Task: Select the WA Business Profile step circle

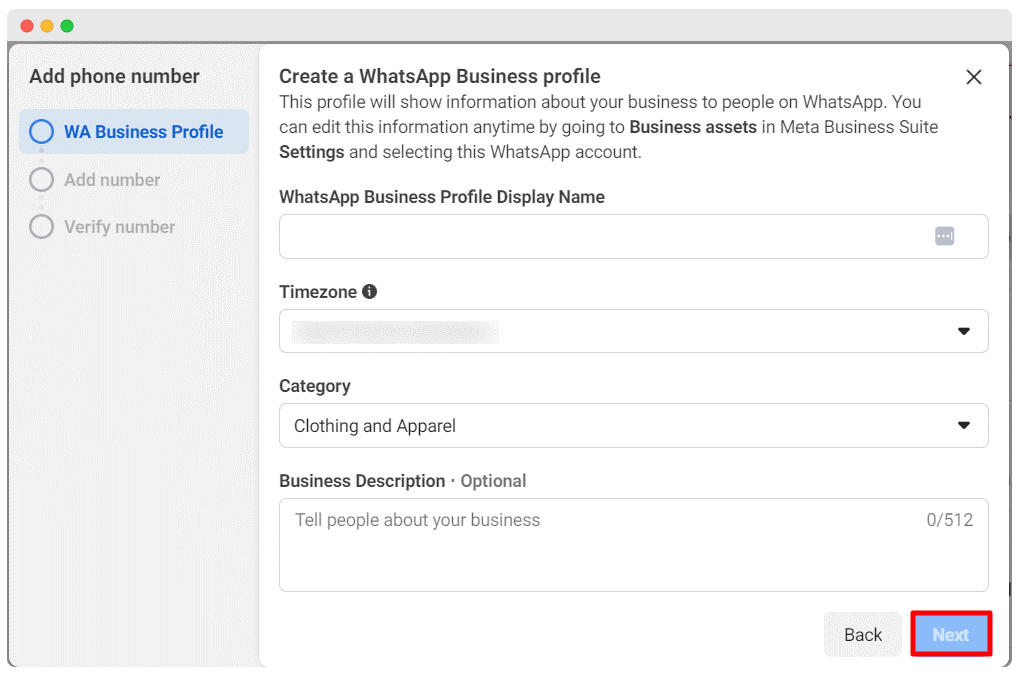Action: click(x=41, y=132)
